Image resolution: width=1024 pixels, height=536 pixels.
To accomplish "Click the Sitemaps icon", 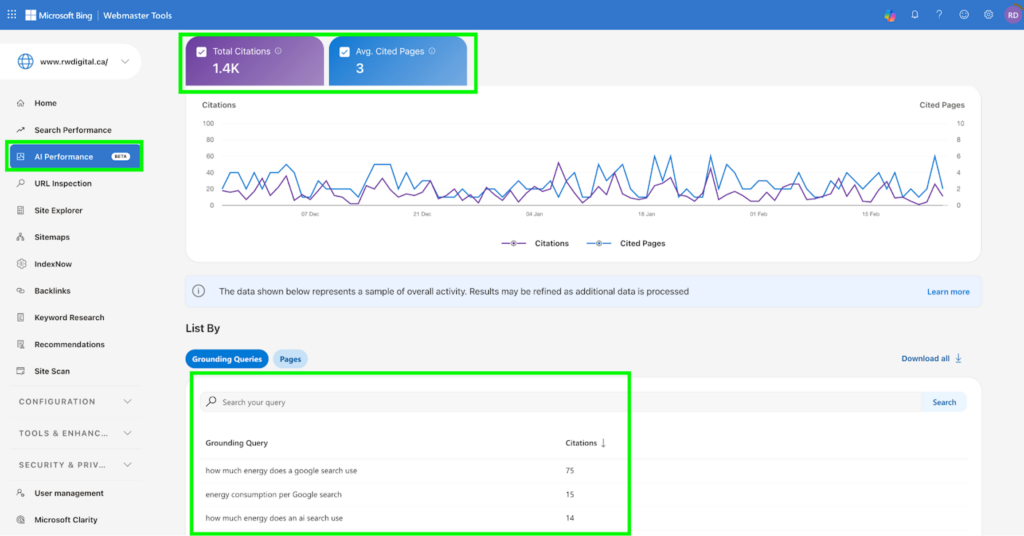I will [21, 237].
